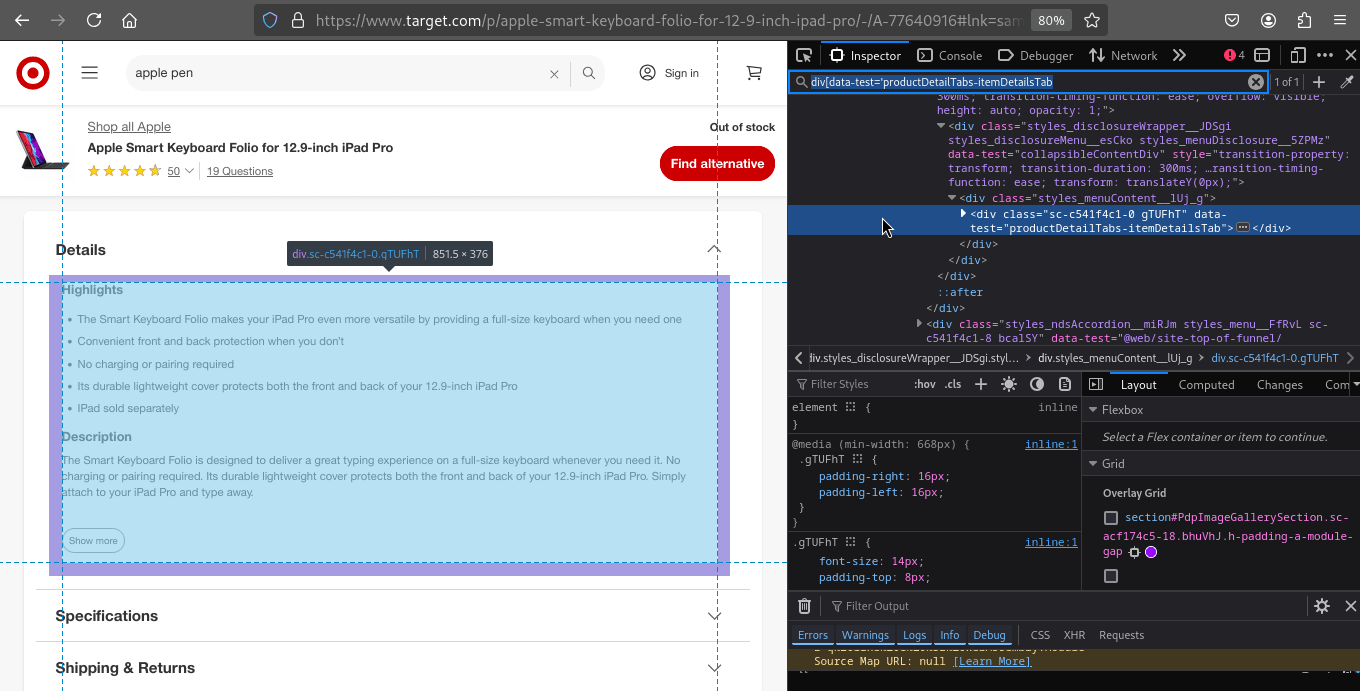
Task: Toggle Errors console filter
Action: click(x=813, y=635)
